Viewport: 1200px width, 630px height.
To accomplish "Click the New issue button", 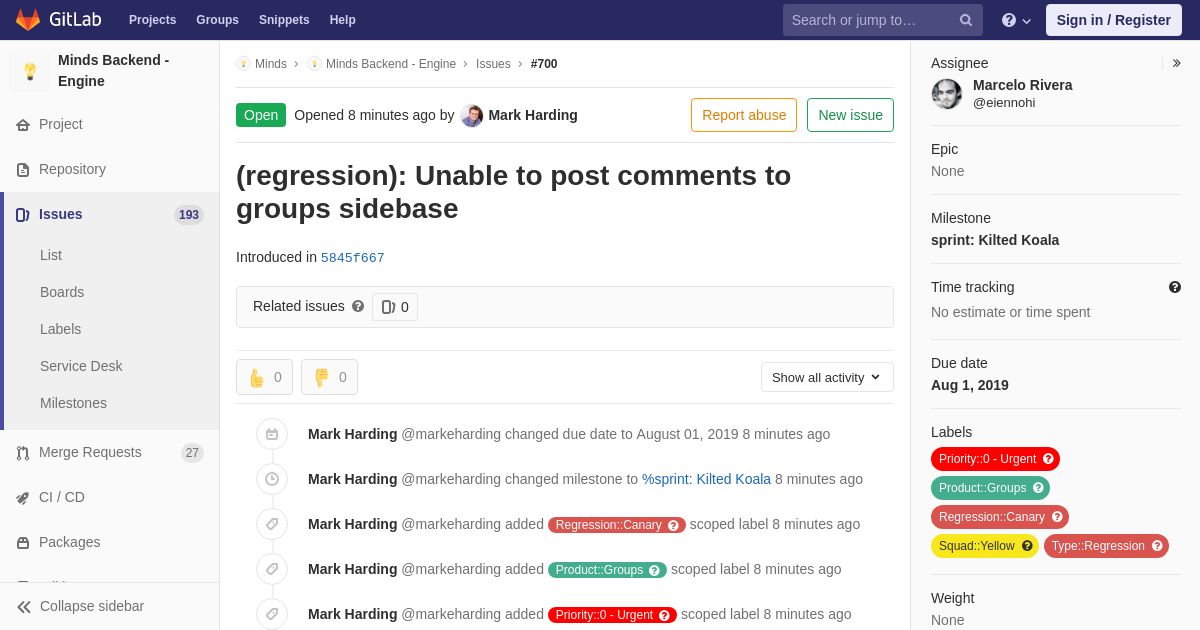I will click(850, 115).
